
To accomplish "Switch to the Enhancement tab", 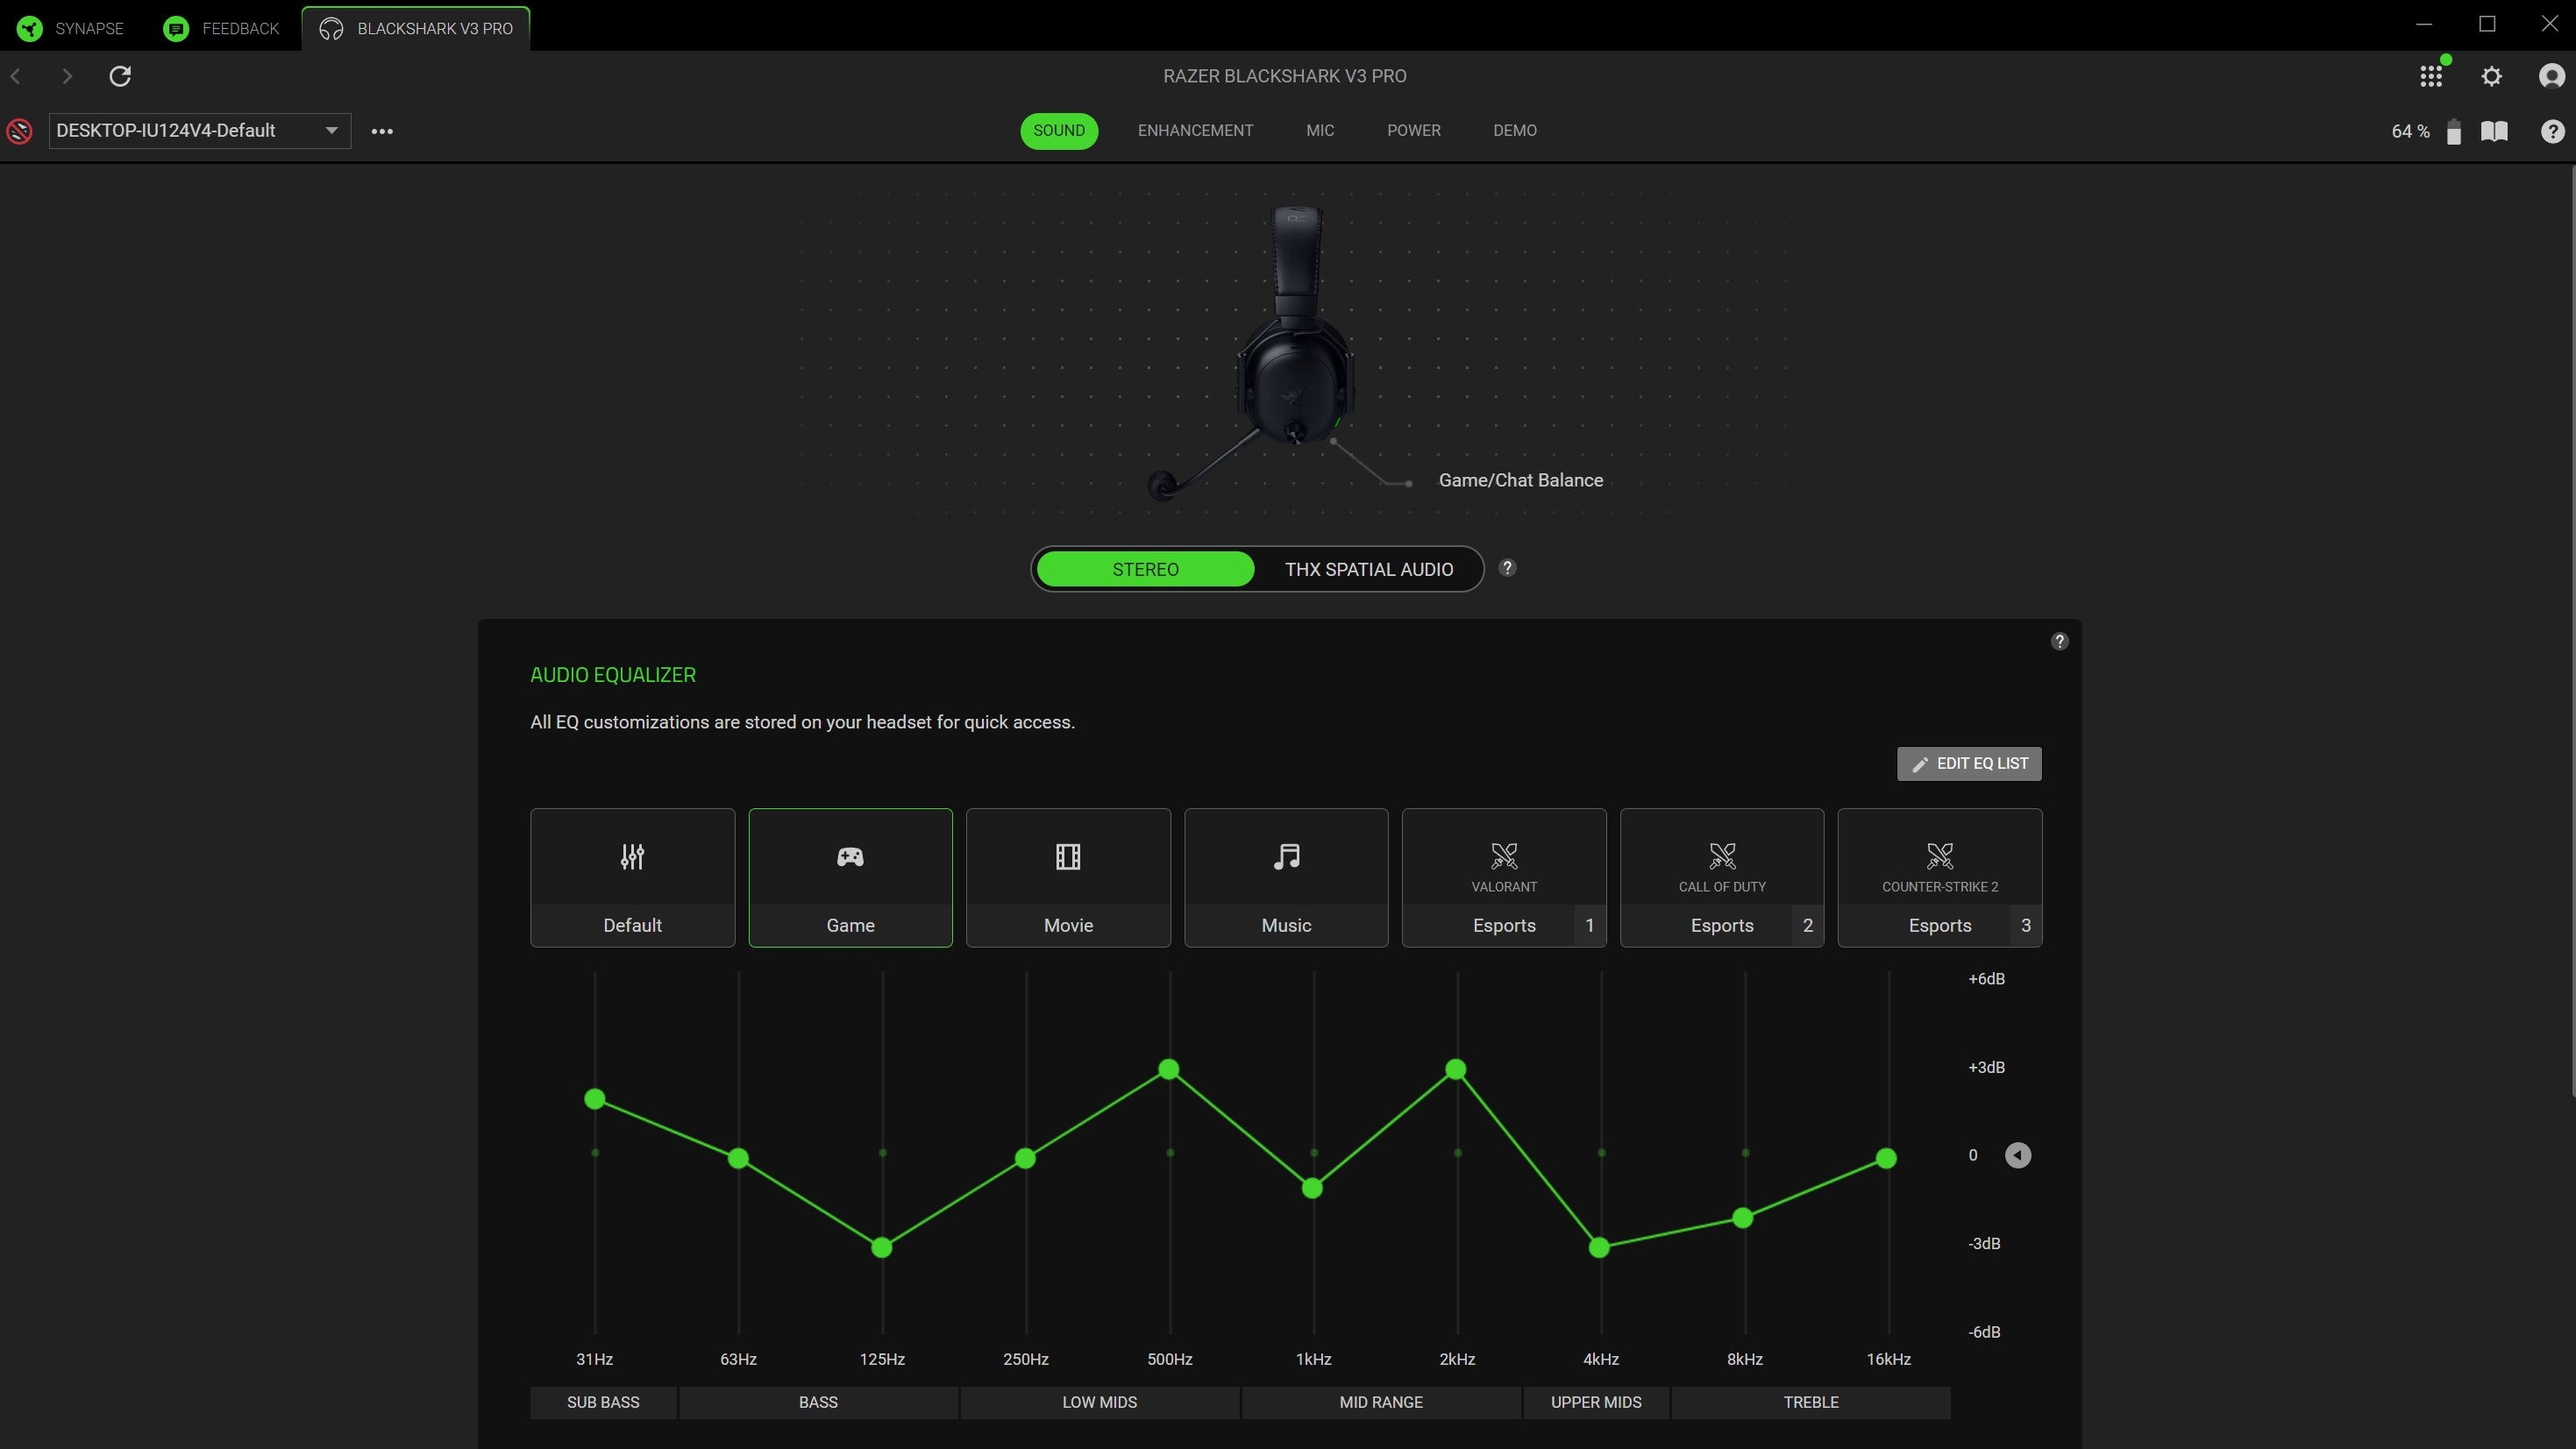I will coord(1195,131).
